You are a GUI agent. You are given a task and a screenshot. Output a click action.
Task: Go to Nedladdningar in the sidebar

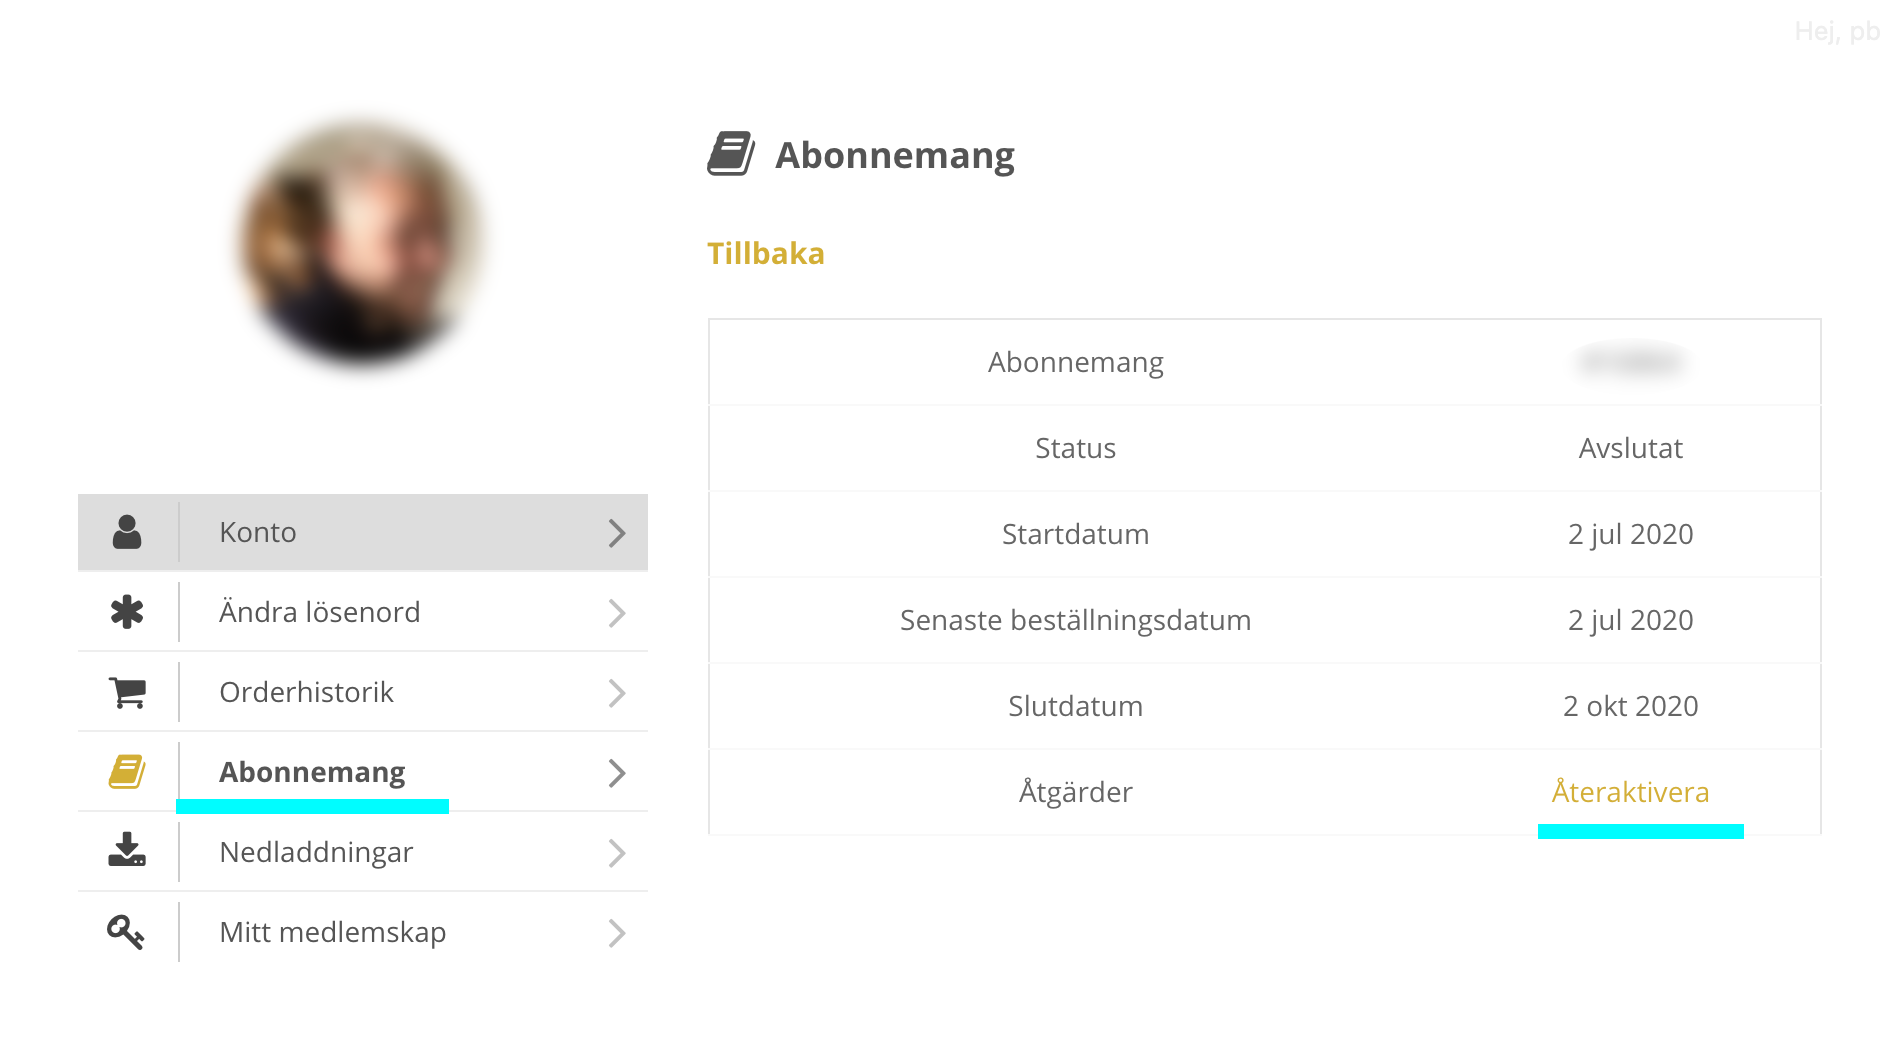[316, 852]
